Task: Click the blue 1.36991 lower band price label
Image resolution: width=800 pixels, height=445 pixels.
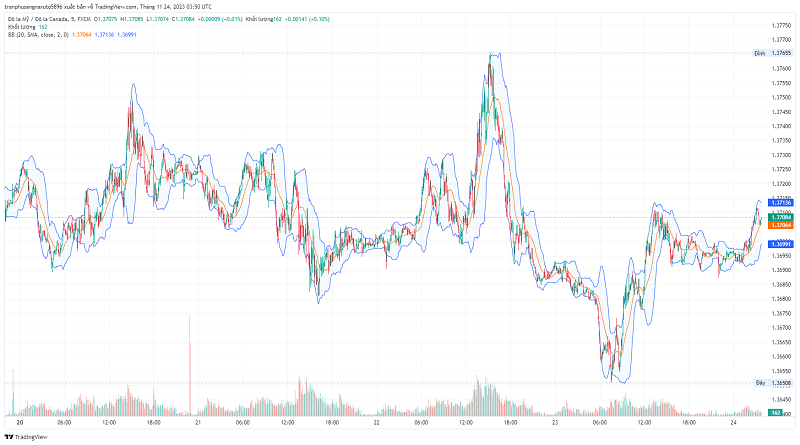Action: point(780,243)
